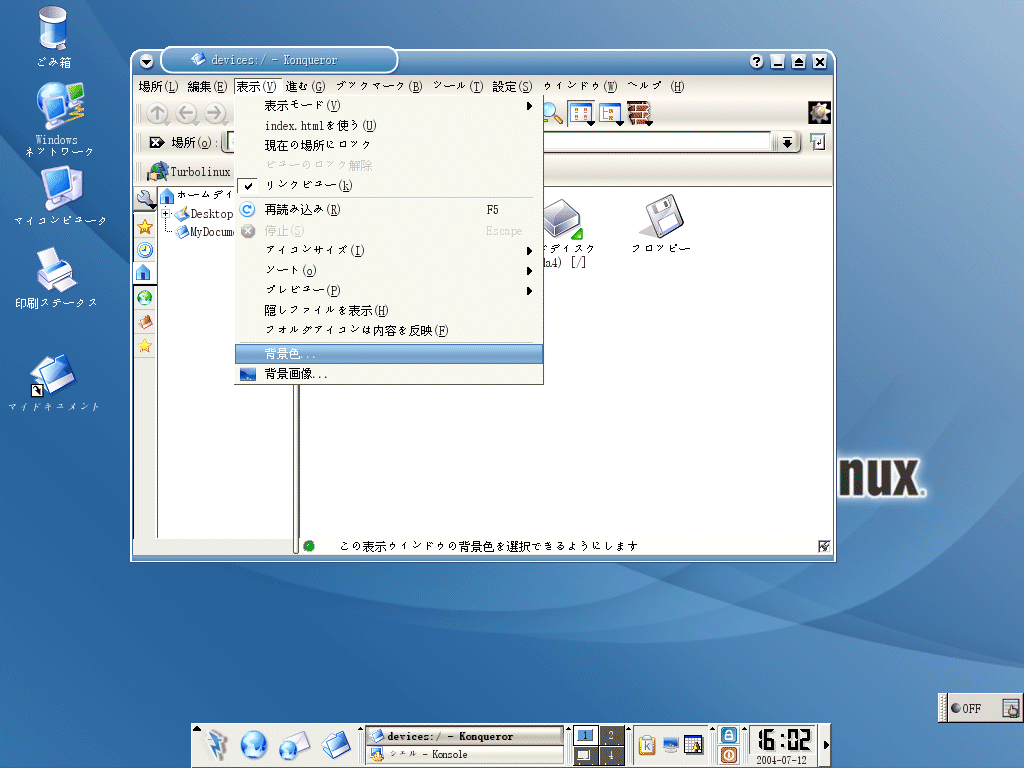Click the Back arrow toolbar button
1024x768 pixels.
pos(187,114)
